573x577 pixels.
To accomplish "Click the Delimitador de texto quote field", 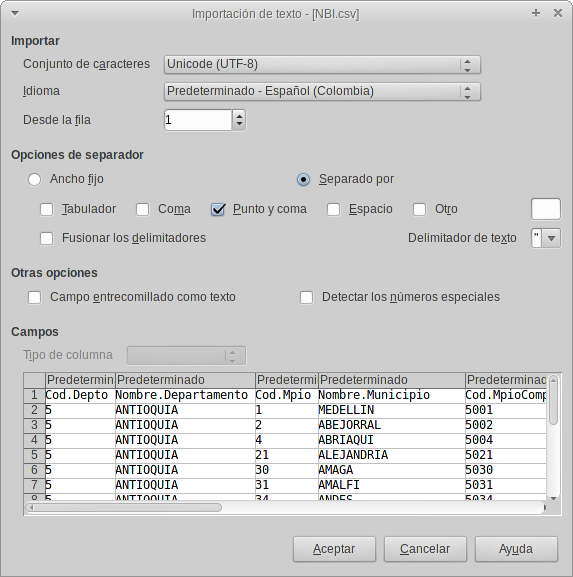I will point(537,238).
